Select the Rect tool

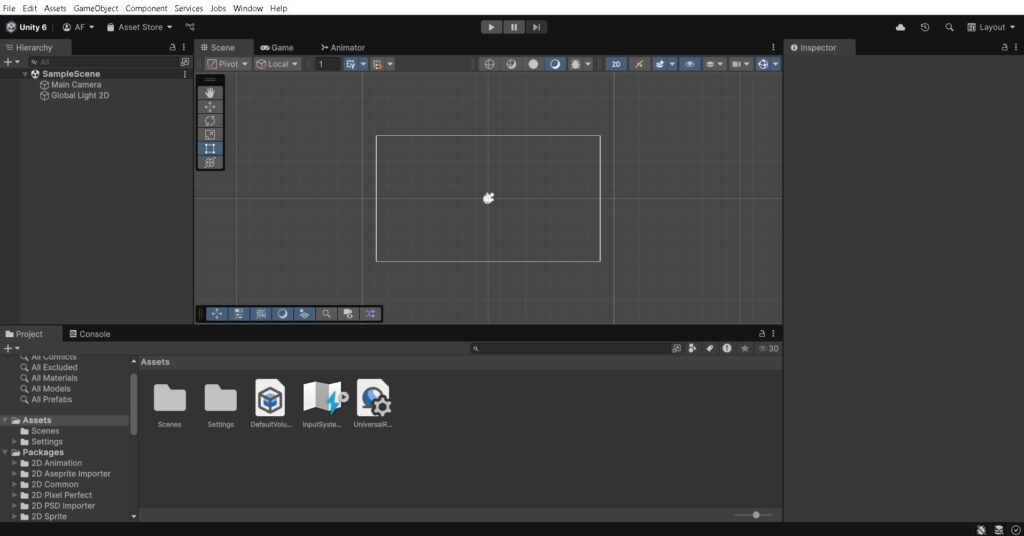pyautogui.click(x=210, y=149)
